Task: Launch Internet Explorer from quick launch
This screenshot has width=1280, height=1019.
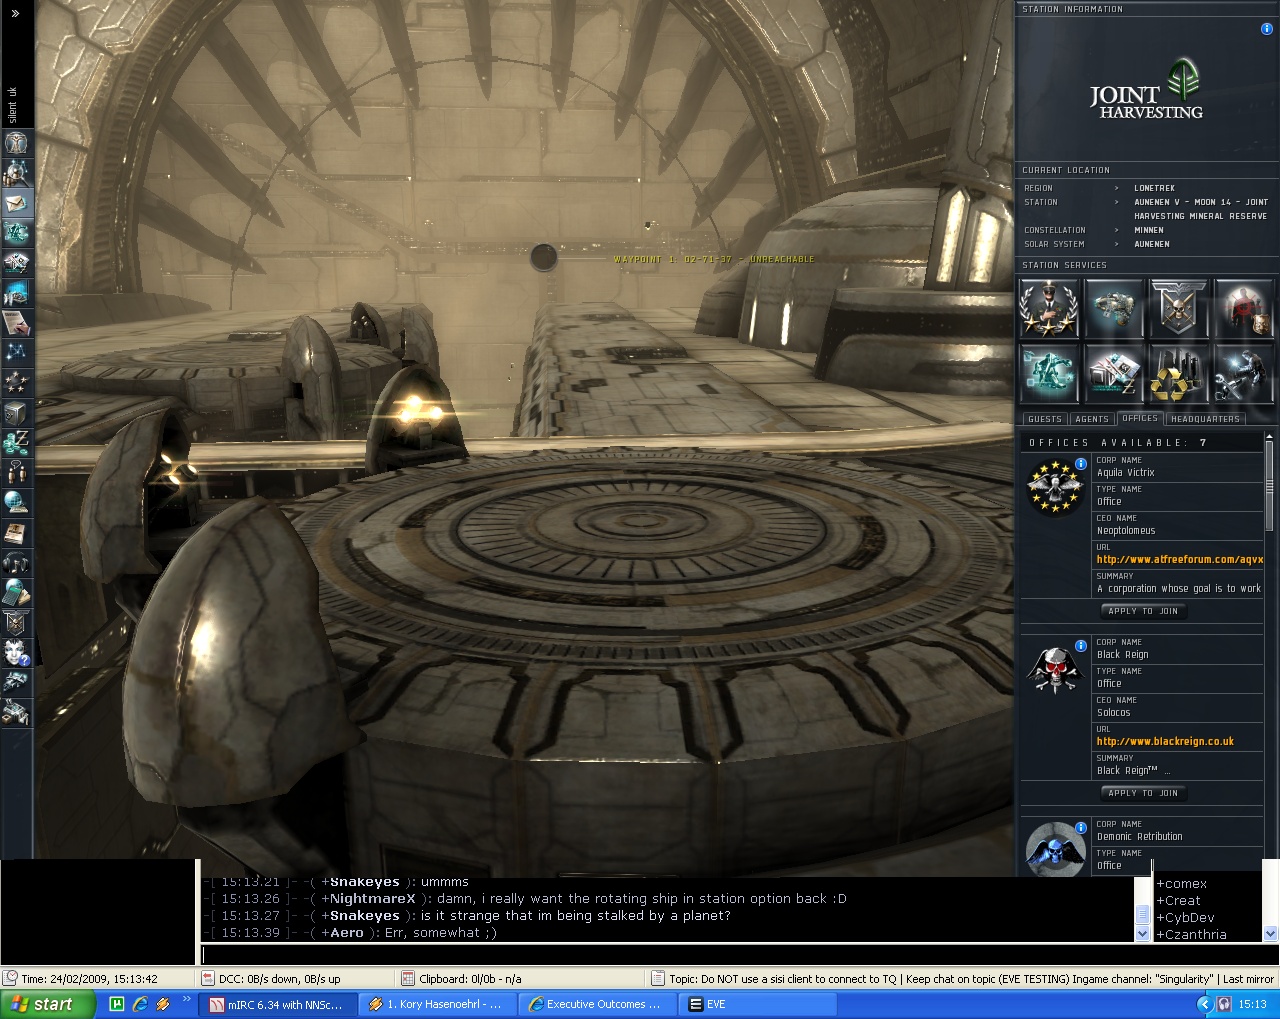Action: [140, 1004]
